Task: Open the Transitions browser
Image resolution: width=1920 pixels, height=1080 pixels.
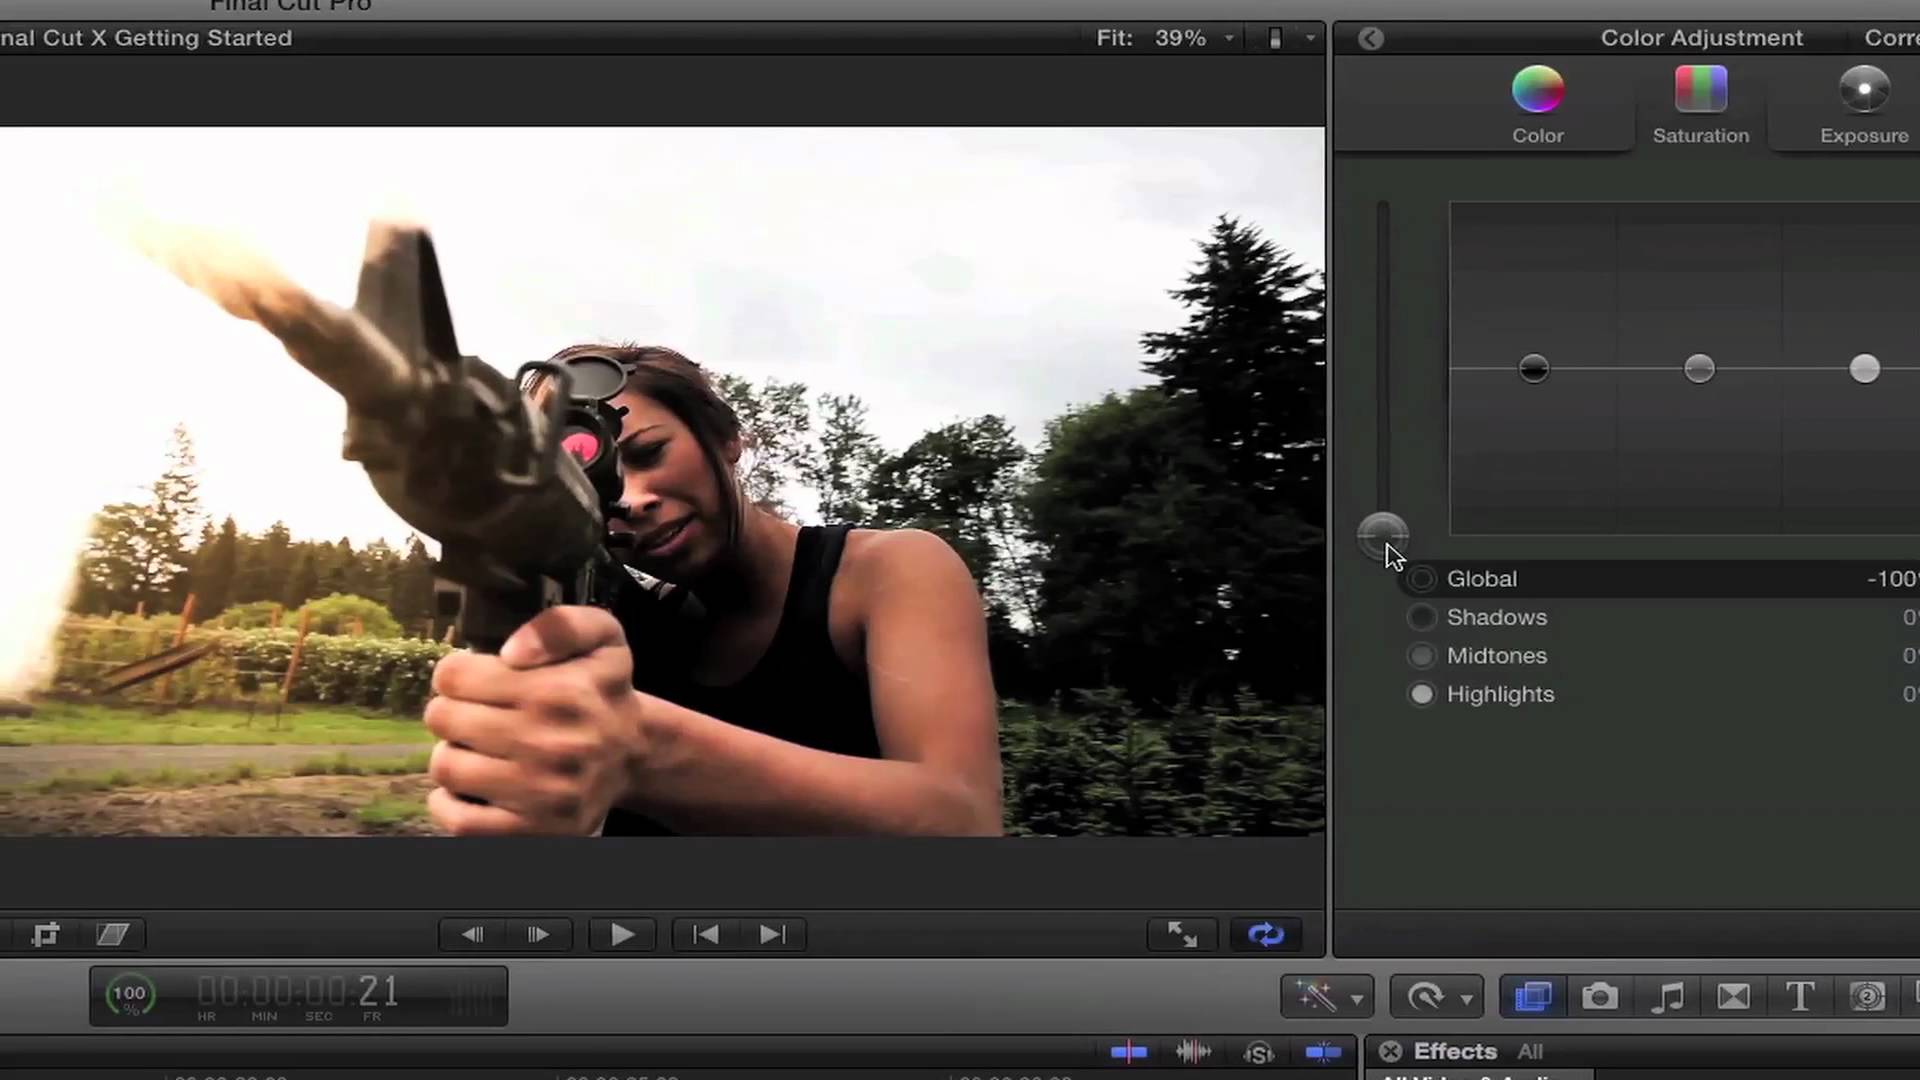Action: pos(1733,996)
